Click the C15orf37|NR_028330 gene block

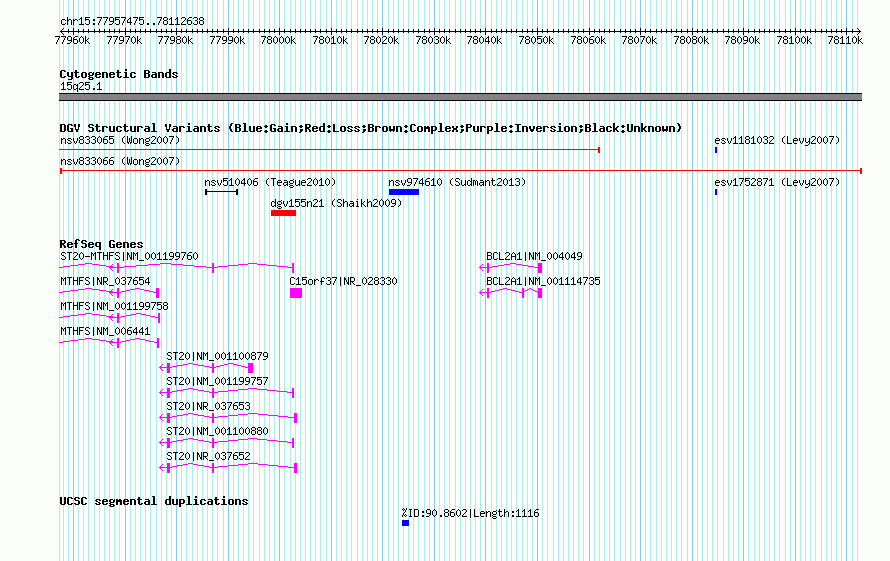(296, 293)
